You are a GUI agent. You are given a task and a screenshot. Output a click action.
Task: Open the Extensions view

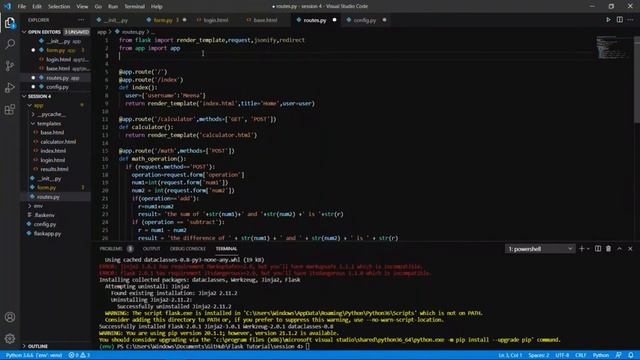click(10, 109)
